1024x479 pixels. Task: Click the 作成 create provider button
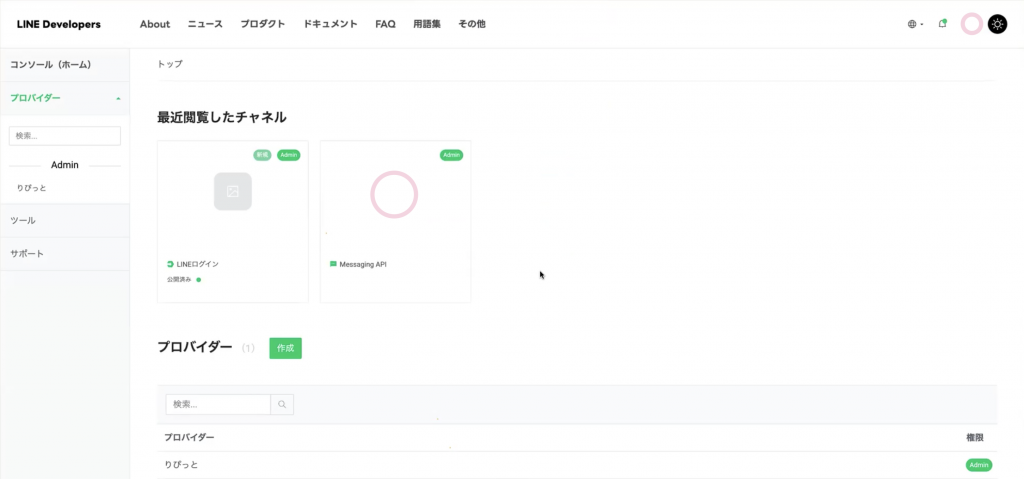(285, 348)
